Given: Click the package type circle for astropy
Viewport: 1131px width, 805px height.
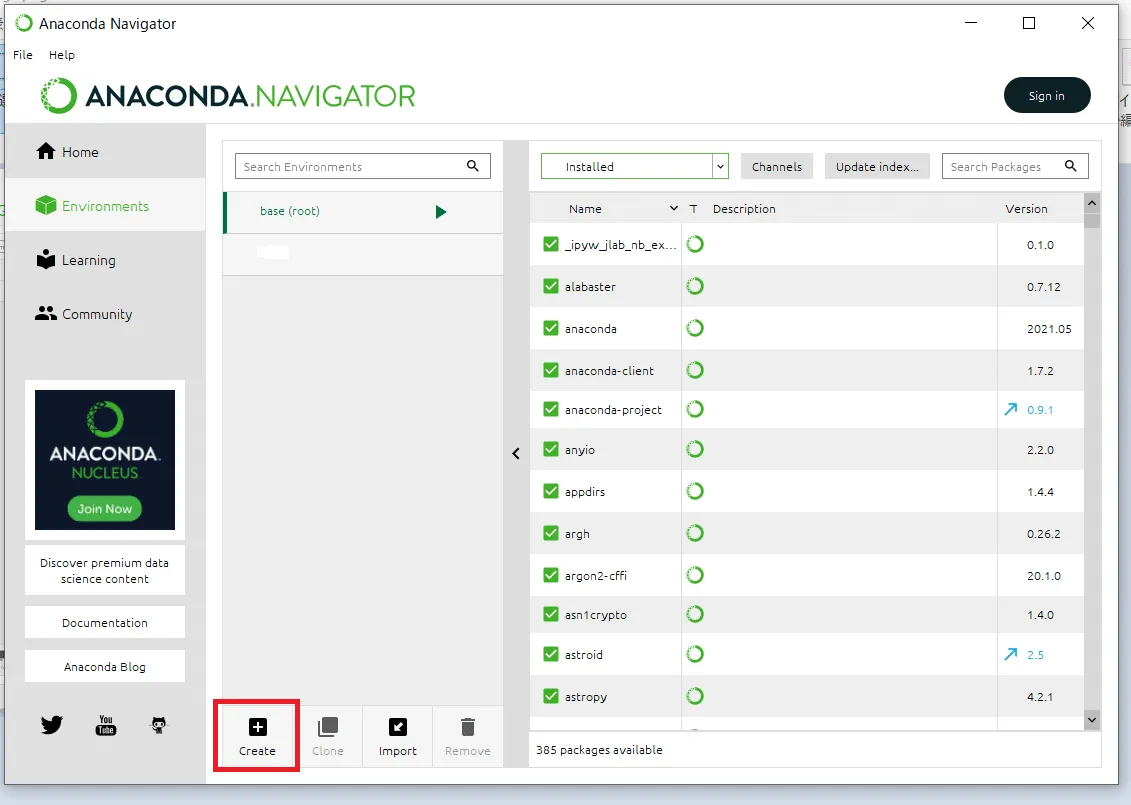Looking at the screenshot, I should pos(695,696).
